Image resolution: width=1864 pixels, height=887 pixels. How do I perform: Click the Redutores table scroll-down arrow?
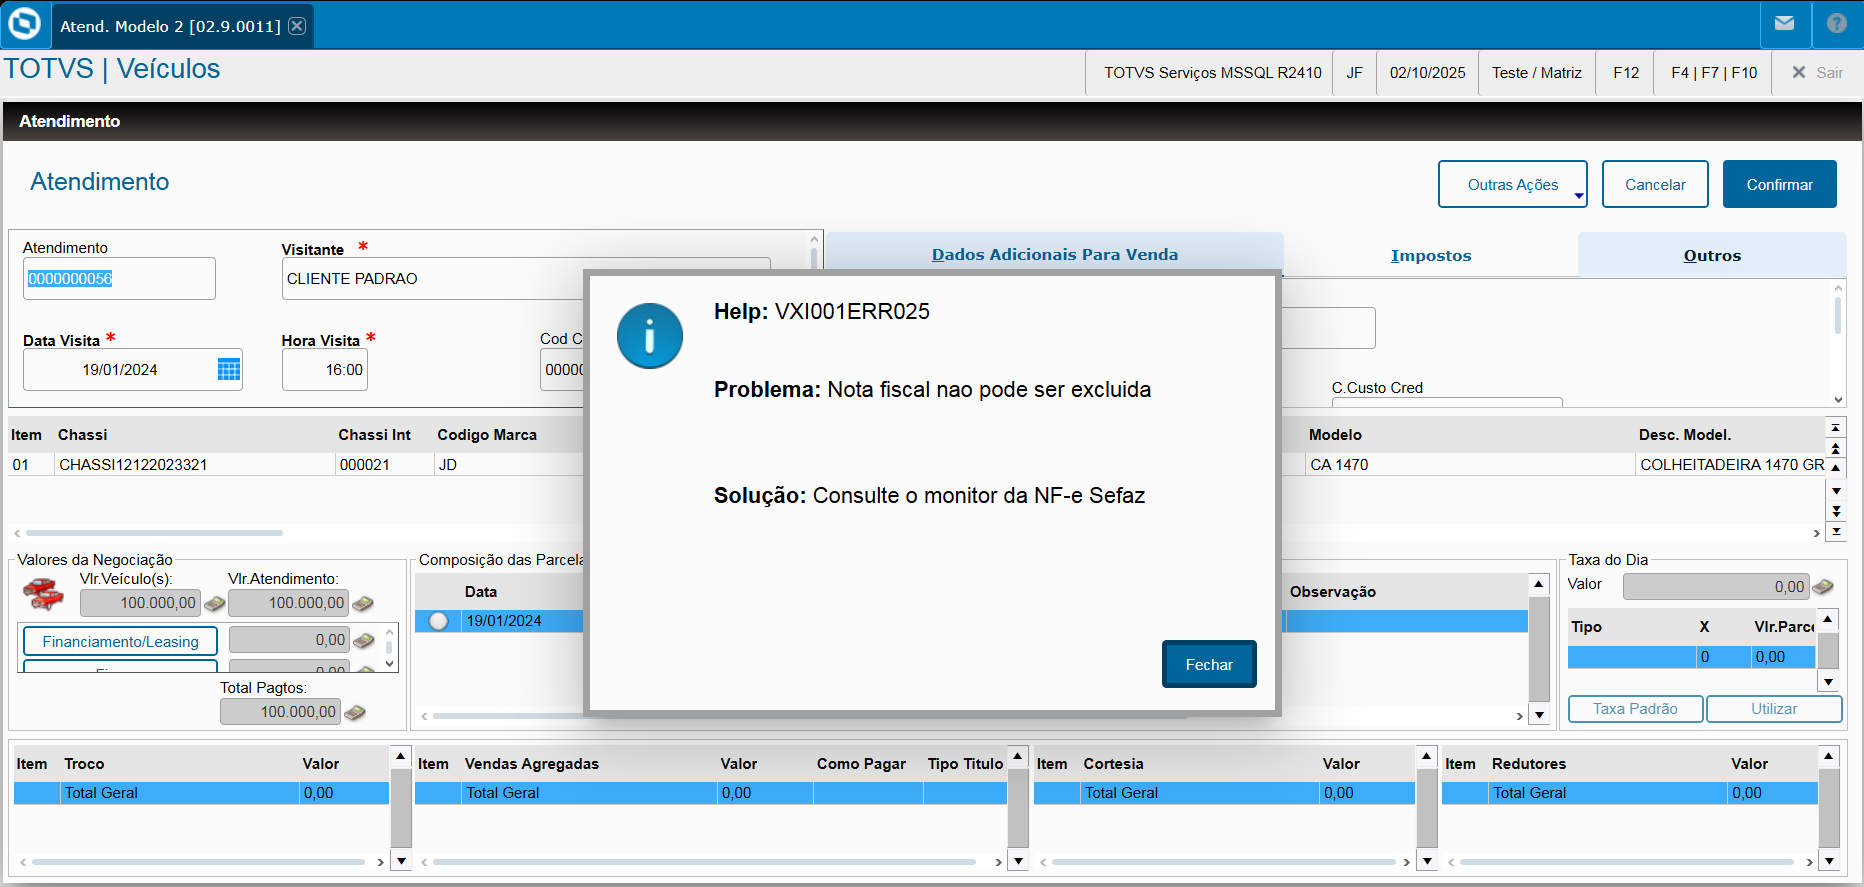(1828, 861)
